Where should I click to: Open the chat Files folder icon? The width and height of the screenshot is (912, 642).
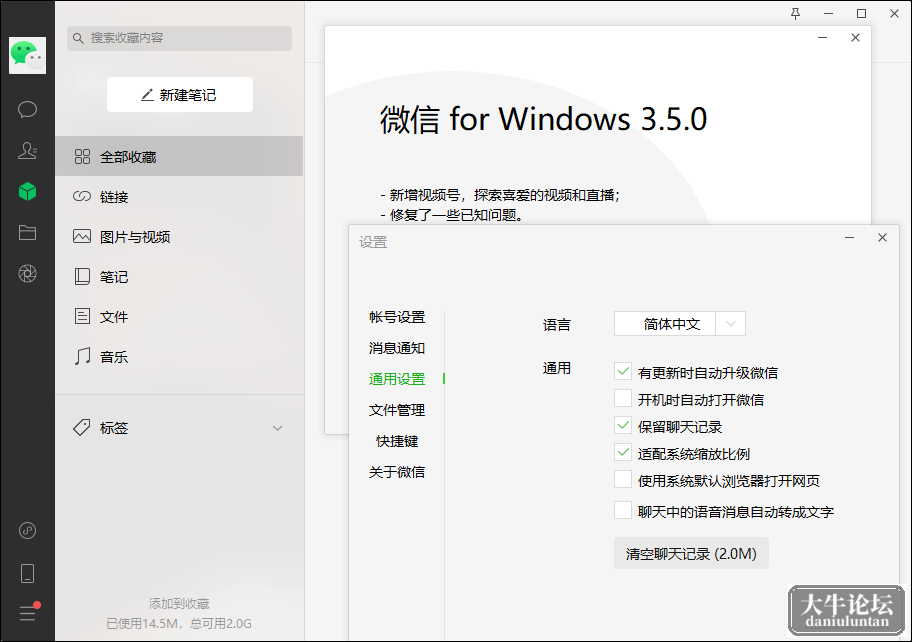(27, 233)
